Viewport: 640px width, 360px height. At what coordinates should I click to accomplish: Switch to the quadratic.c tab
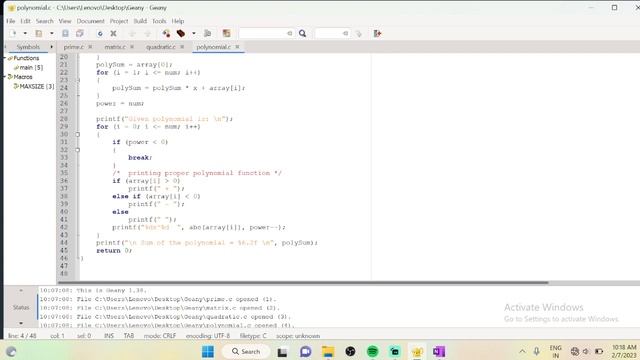tap(161, 47)
